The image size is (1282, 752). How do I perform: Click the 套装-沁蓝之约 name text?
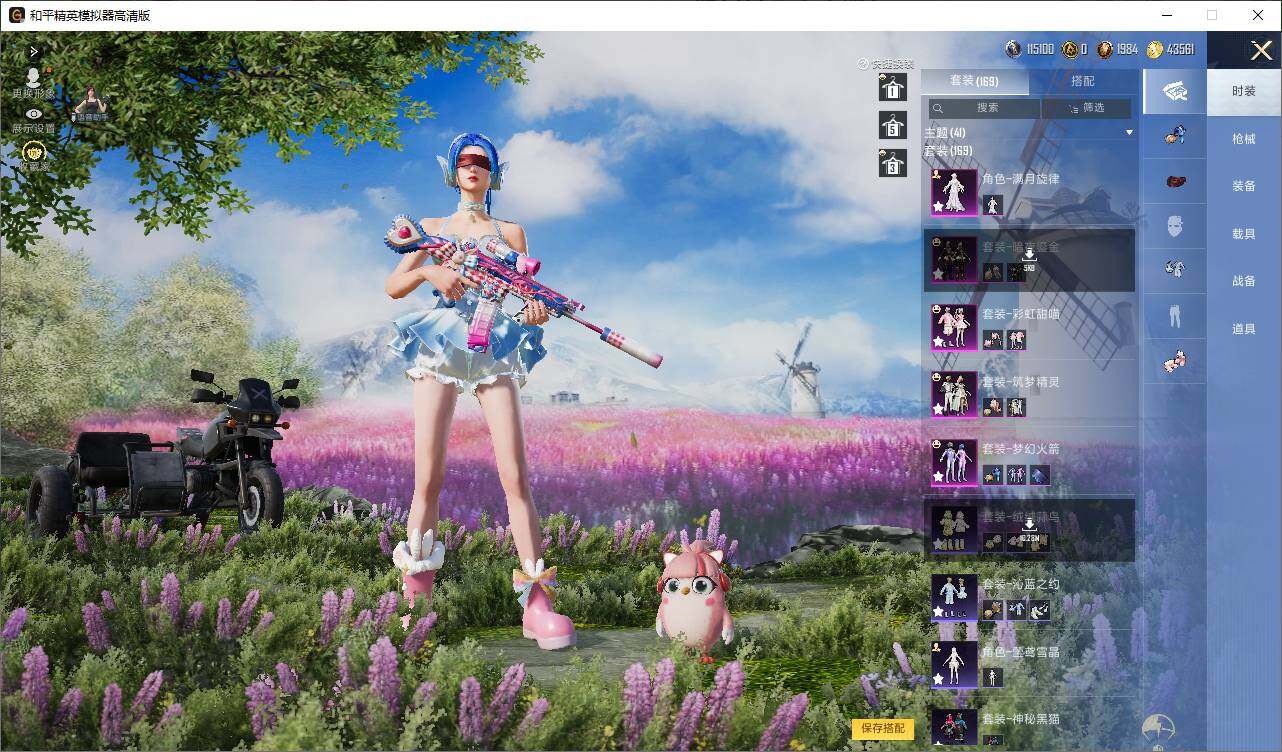click(x=1020, y=584)
